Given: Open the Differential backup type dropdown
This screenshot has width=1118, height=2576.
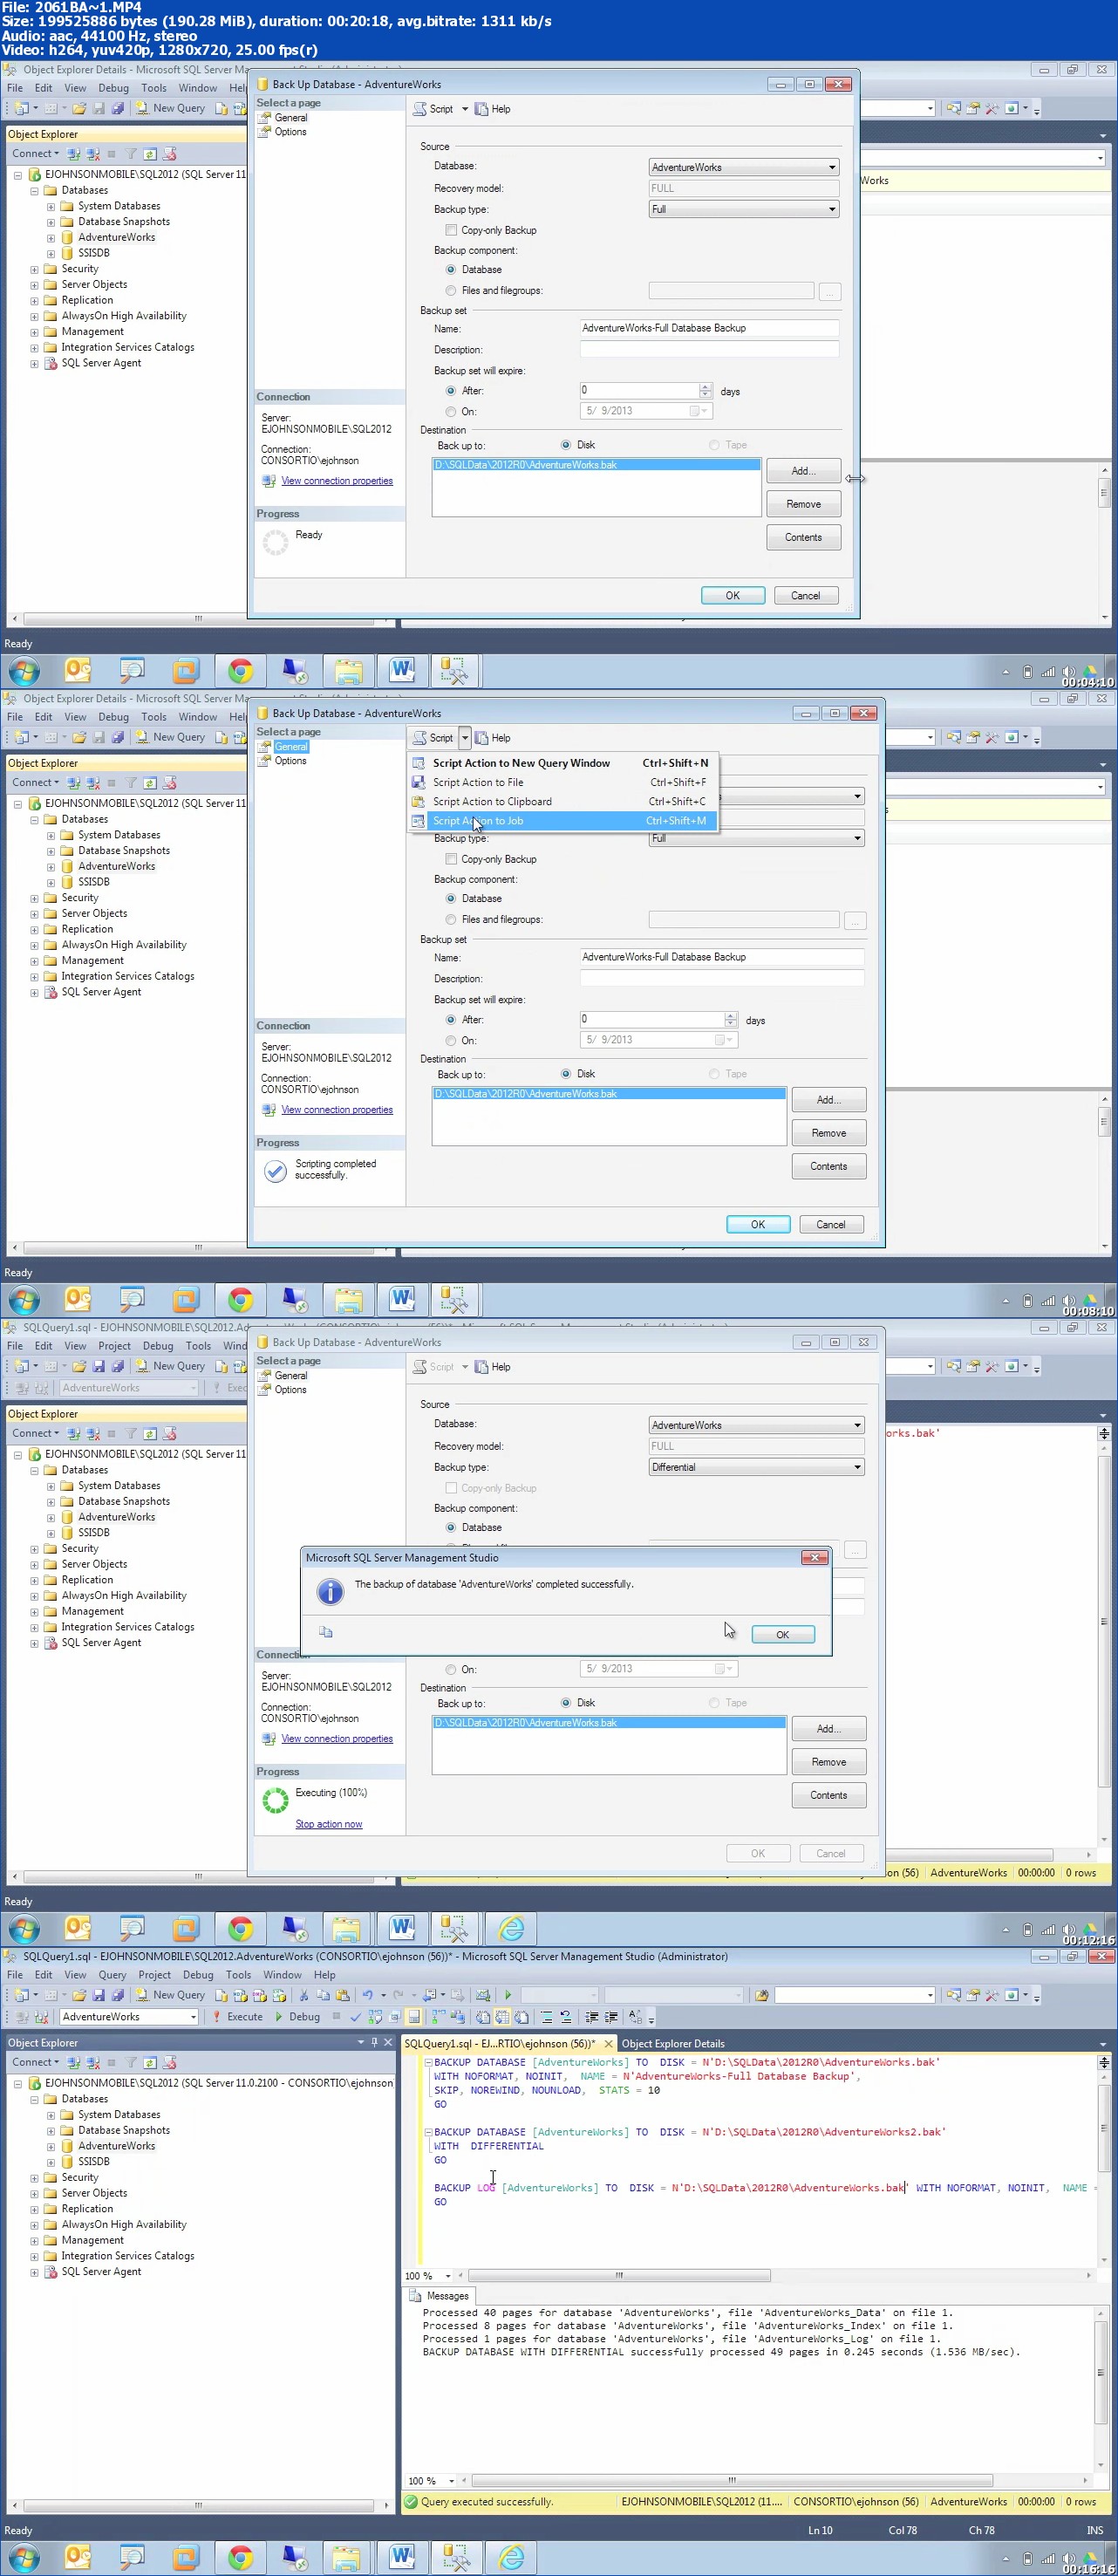Looking at the screenshot, I should pyautogui.click(x=757, y=1467).
